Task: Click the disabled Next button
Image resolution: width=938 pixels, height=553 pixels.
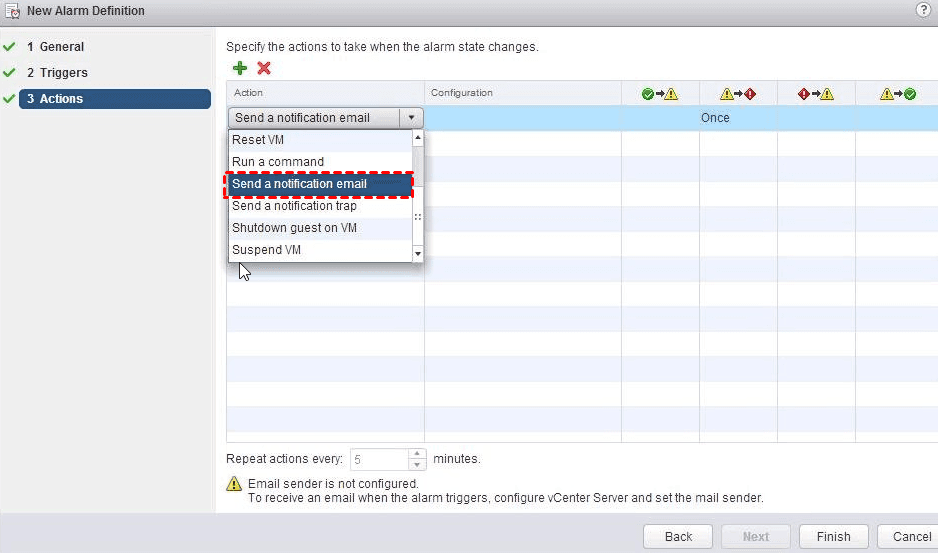Action: tap(756, 537)
